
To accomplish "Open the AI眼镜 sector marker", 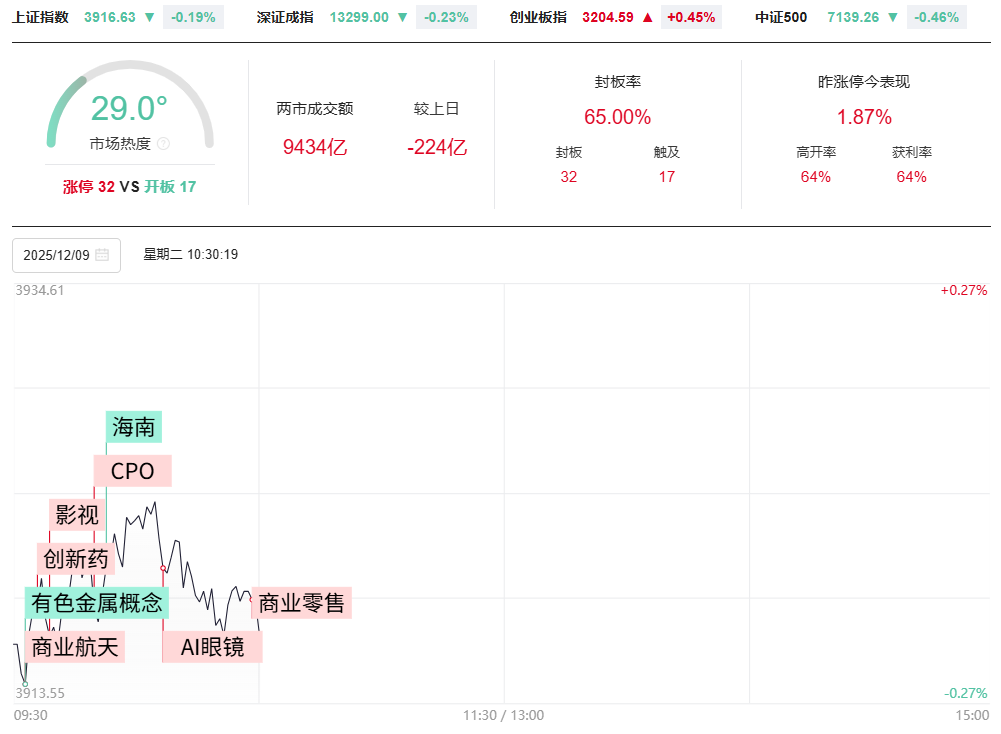I will point(212,647).
